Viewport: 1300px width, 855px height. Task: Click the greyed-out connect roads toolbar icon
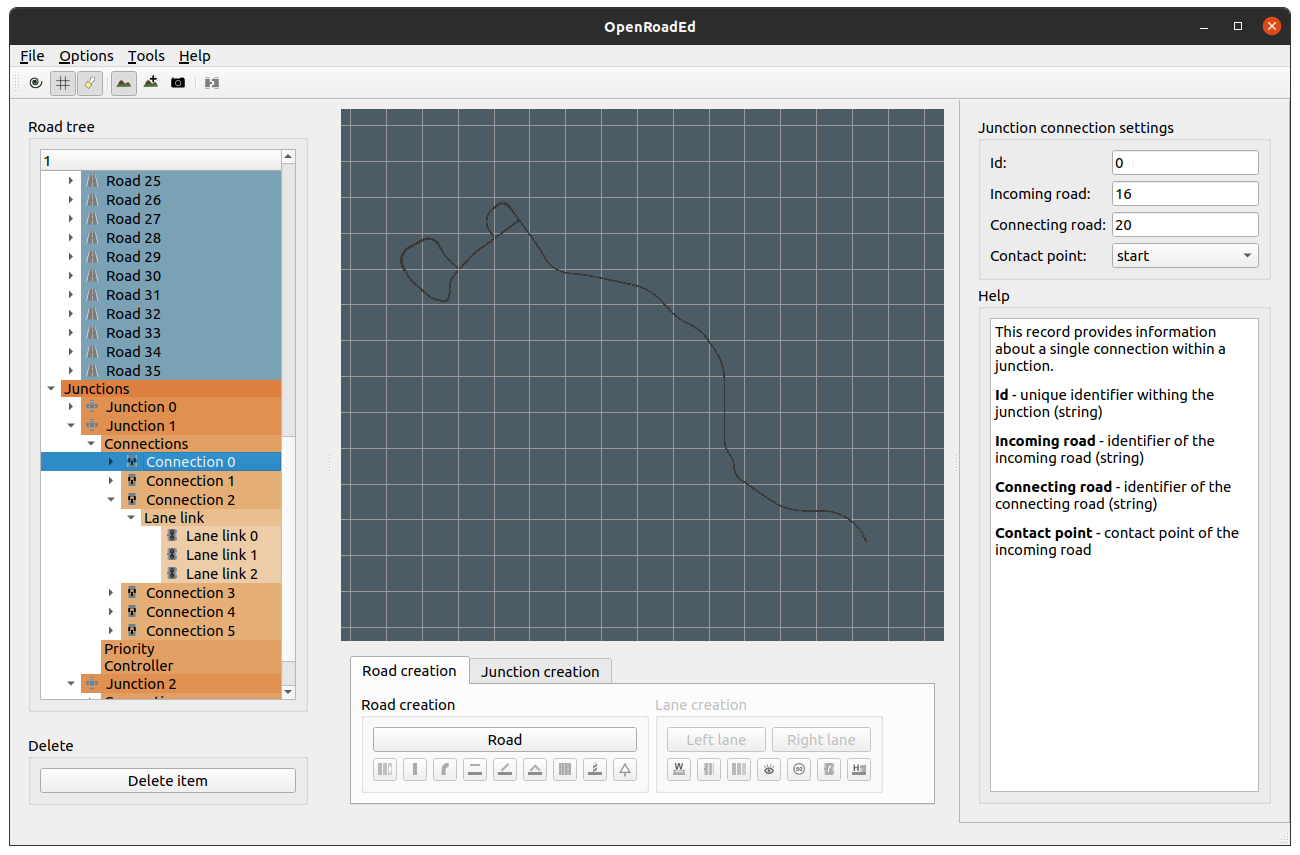(x=211, y=83)
